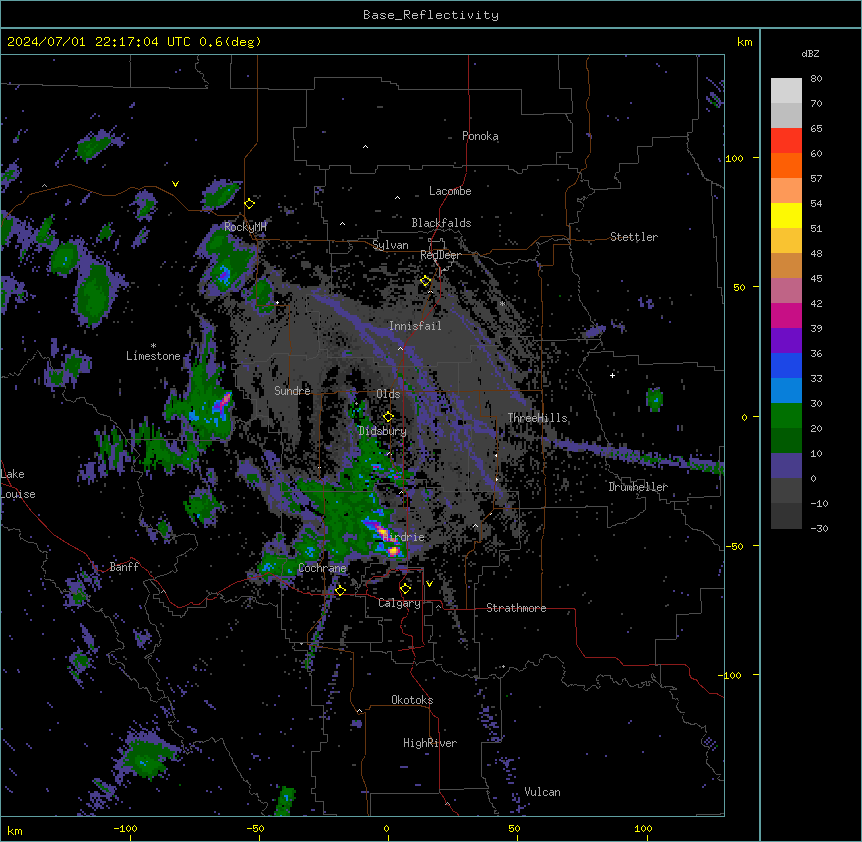Click the Calgary label
This screenshot has width=862, height=842.
click(399, 603)
